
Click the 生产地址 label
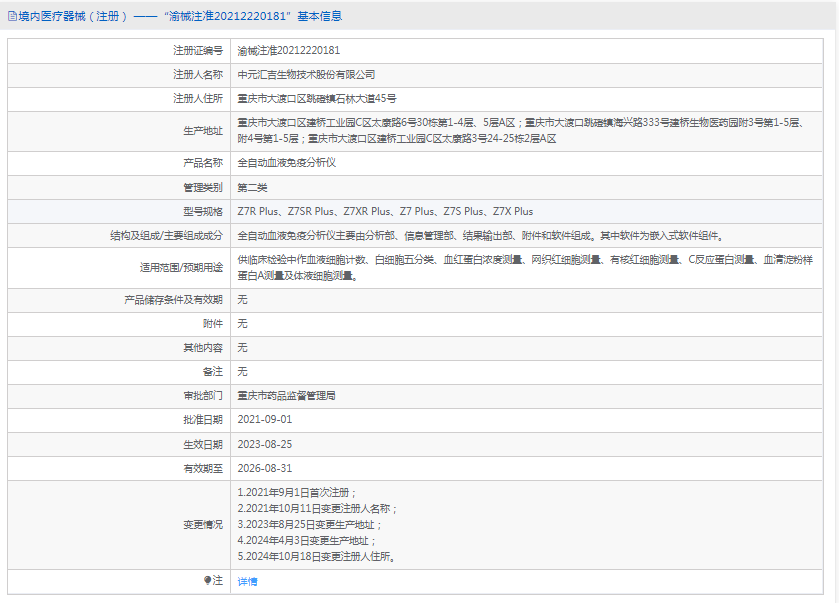203,131
